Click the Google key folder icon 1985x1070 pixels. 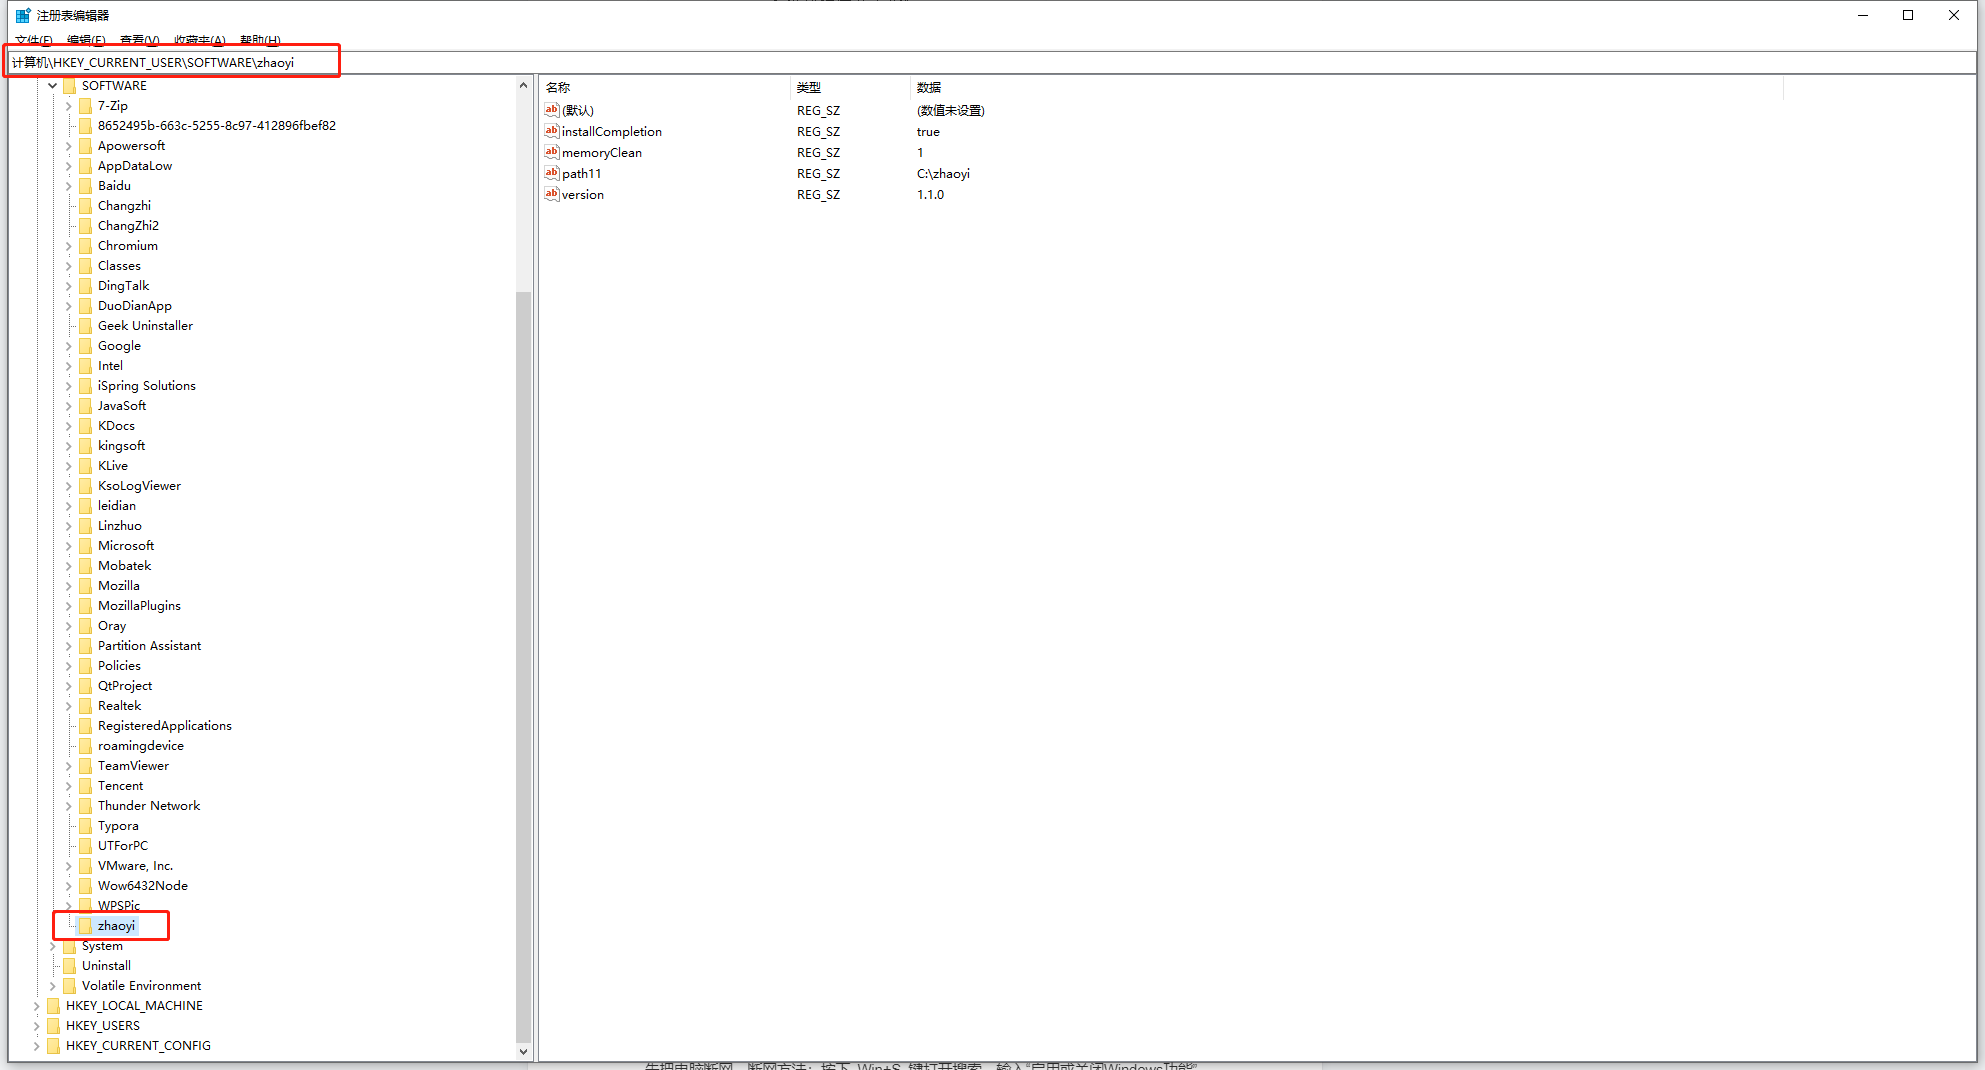[86, 346]
